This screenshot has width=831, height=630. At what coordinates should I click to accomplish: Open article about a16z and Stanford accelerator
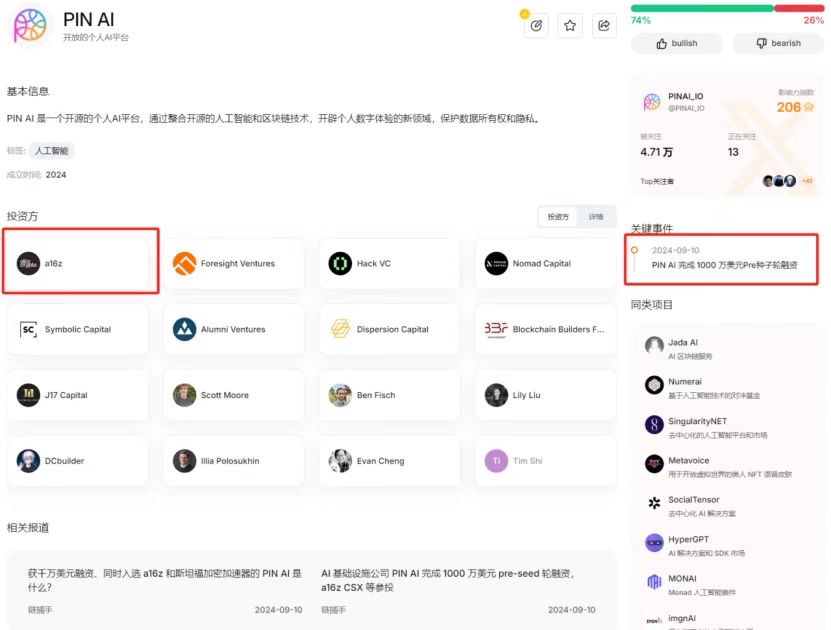click(165, 580)
